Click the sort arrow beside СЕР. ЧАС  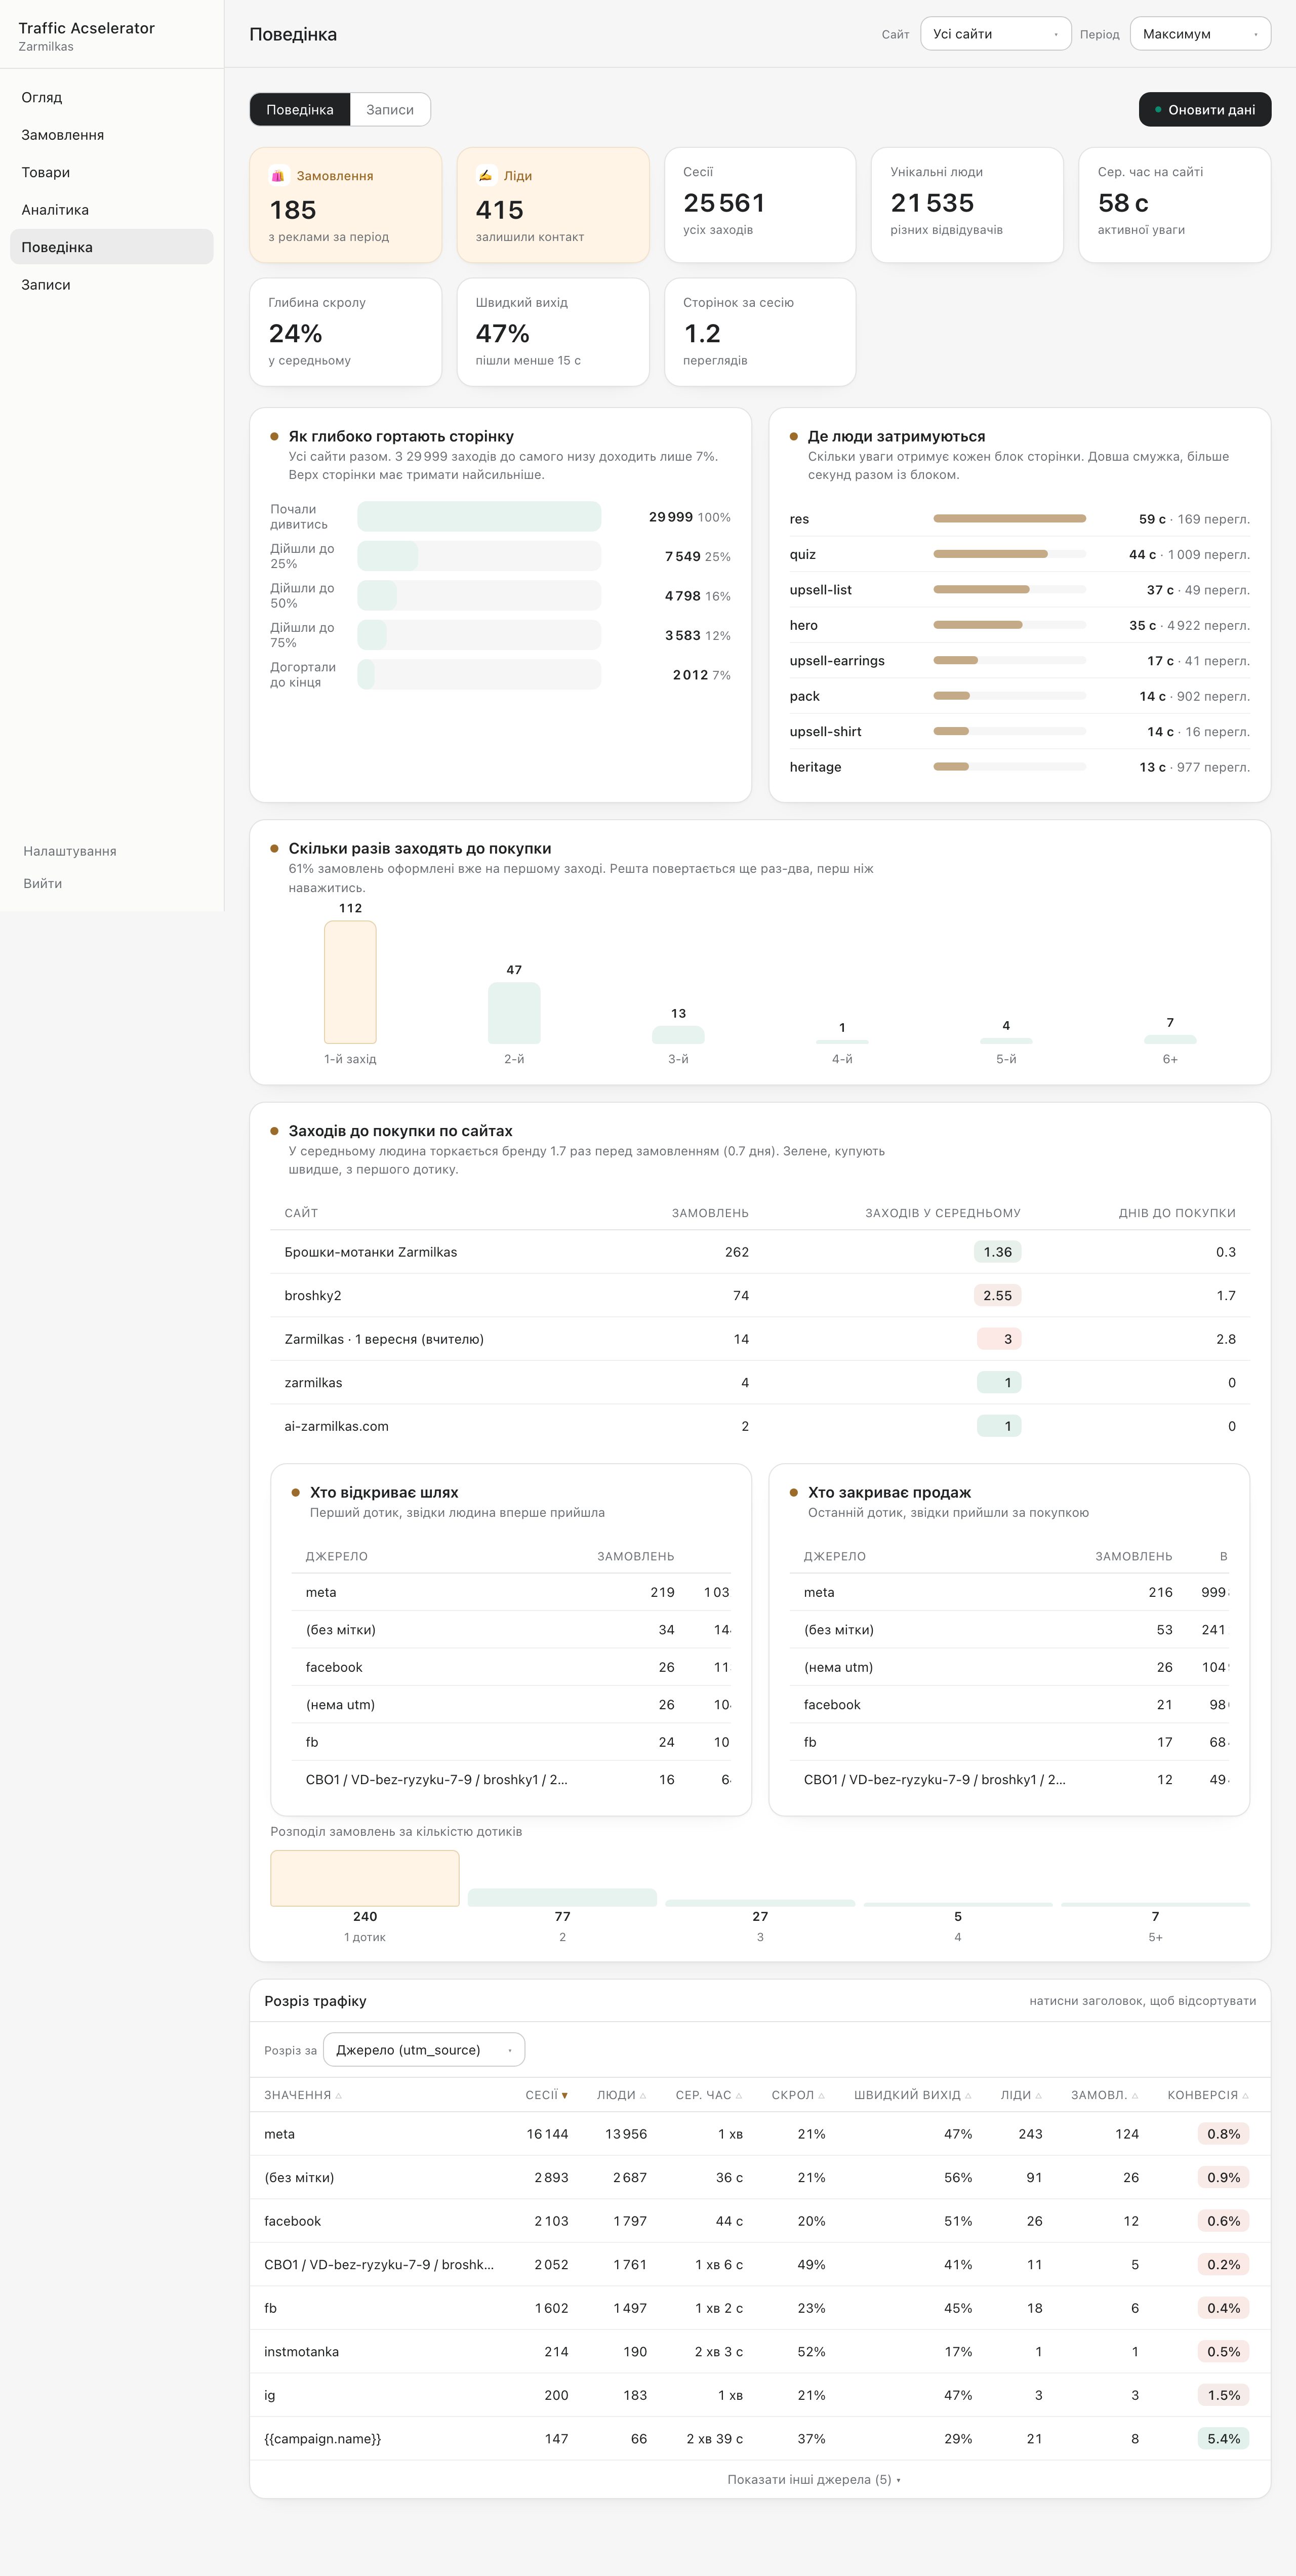click(x=739, y=2096)
